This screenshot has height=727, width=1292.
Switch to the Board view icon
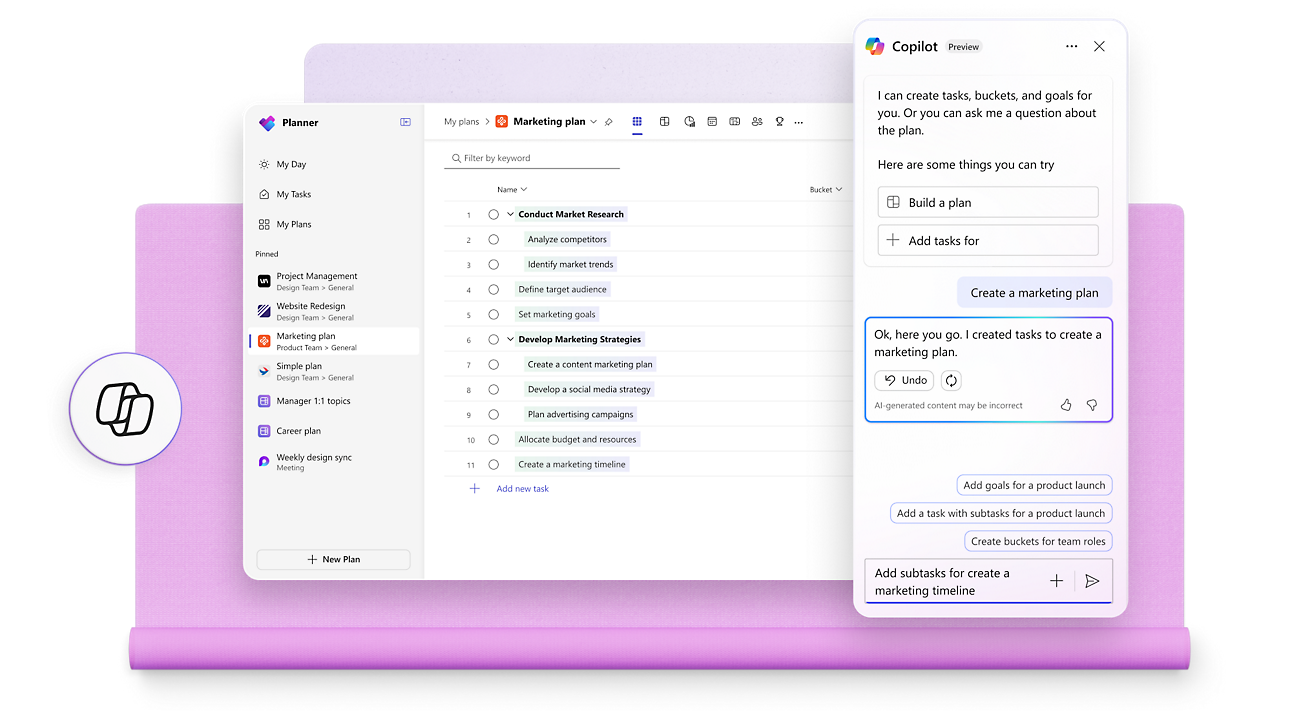point(664,122)
